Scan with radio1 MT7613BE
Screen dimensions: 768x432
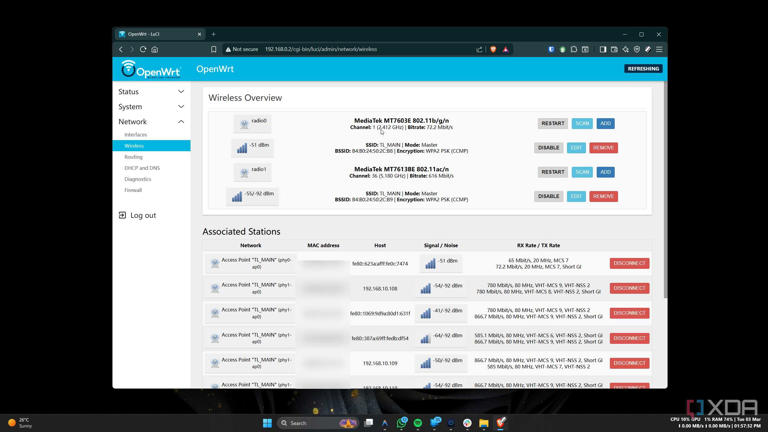[582, 172]
